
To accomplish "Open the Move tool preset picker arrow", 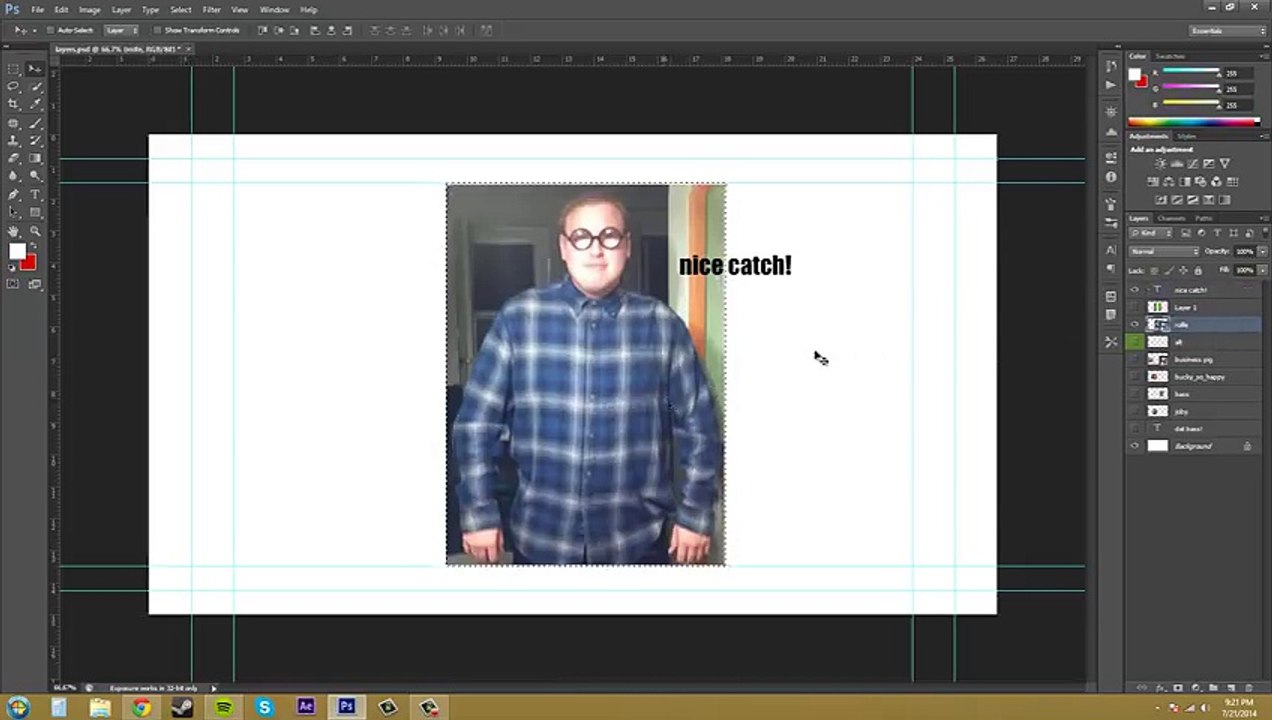I will click(33, 30).
